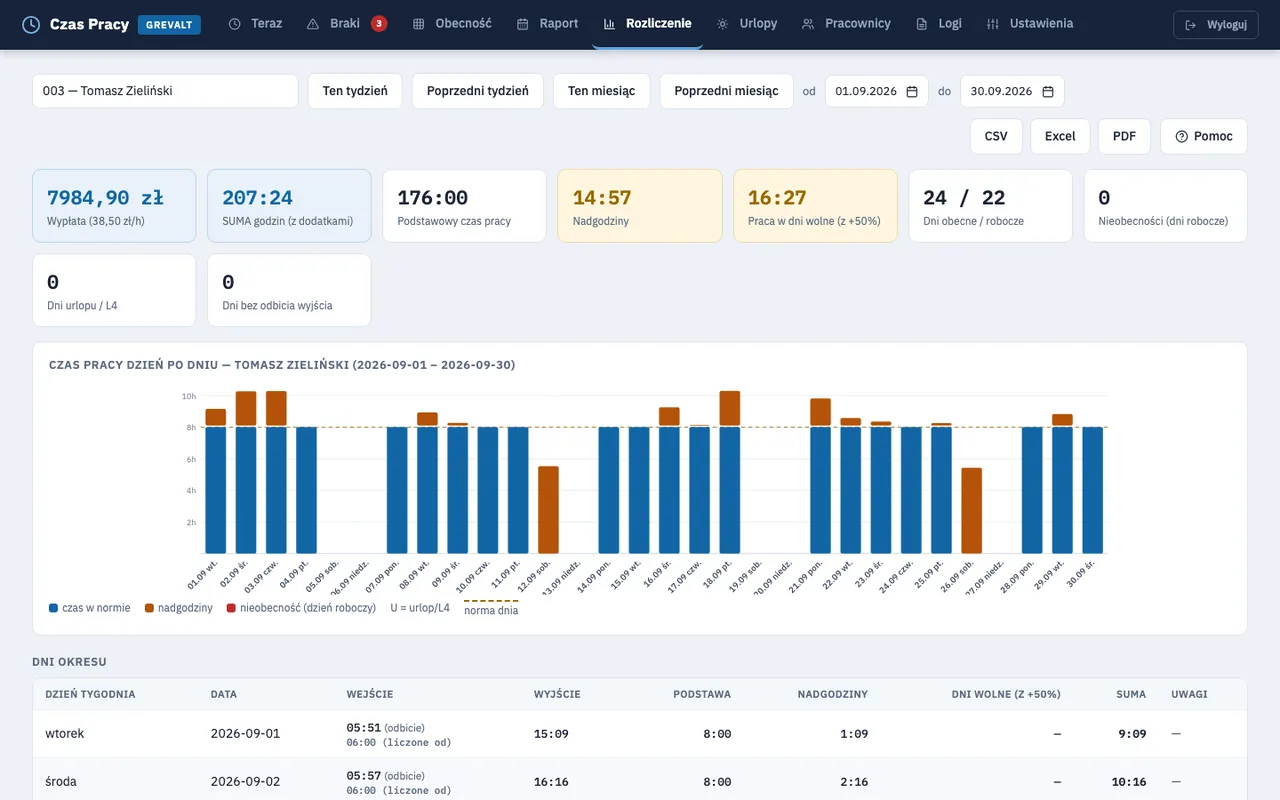
Task: Click the Dni obecne / robocze card 24 / 22
Action: pyautogui.click(x=990, y=206)
